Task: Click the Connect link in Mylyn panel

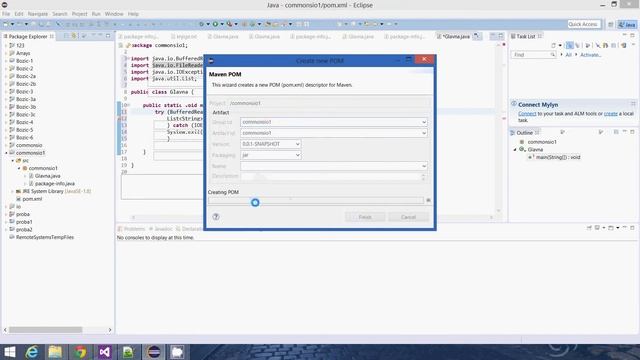Action: coord(527,114)
